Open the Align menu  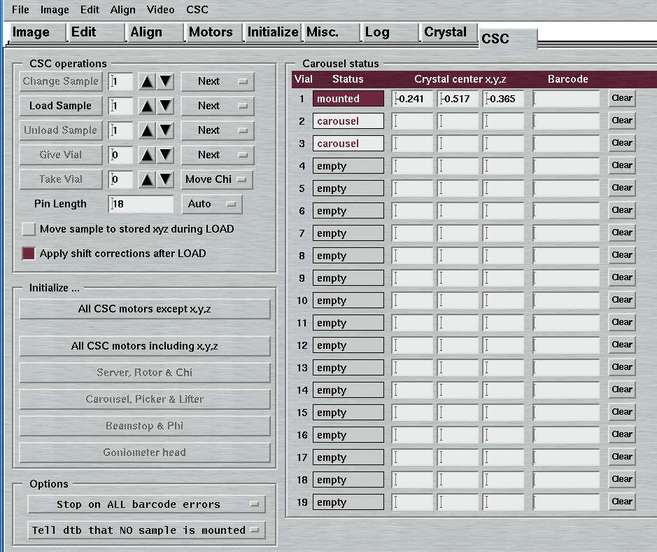[123, 9]
